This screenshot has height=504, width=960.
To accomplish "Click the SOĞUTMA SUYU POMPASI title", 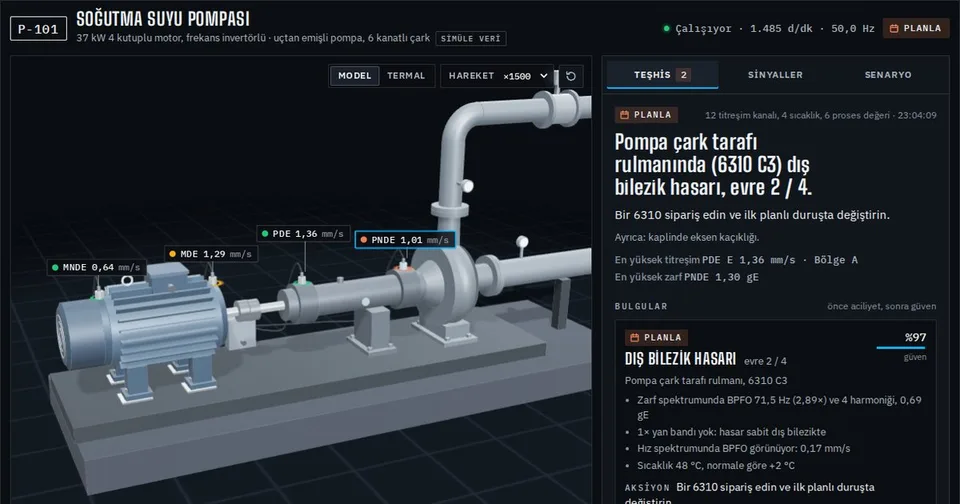I will (163, 19).
